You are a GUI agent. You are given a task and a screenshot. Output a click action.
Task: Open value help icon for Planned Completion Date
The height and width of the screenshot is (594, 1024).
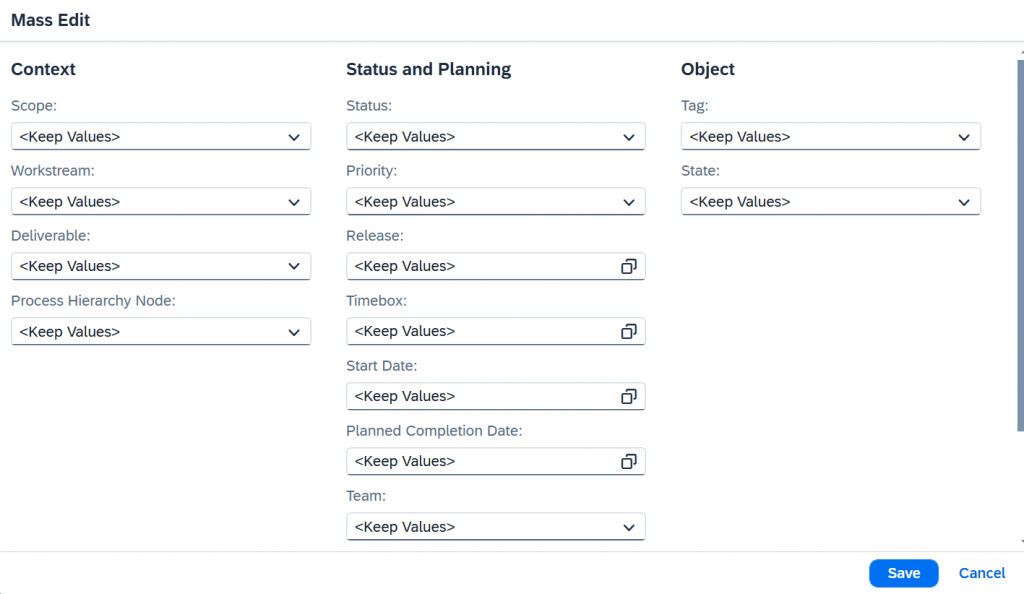[628, 461]
